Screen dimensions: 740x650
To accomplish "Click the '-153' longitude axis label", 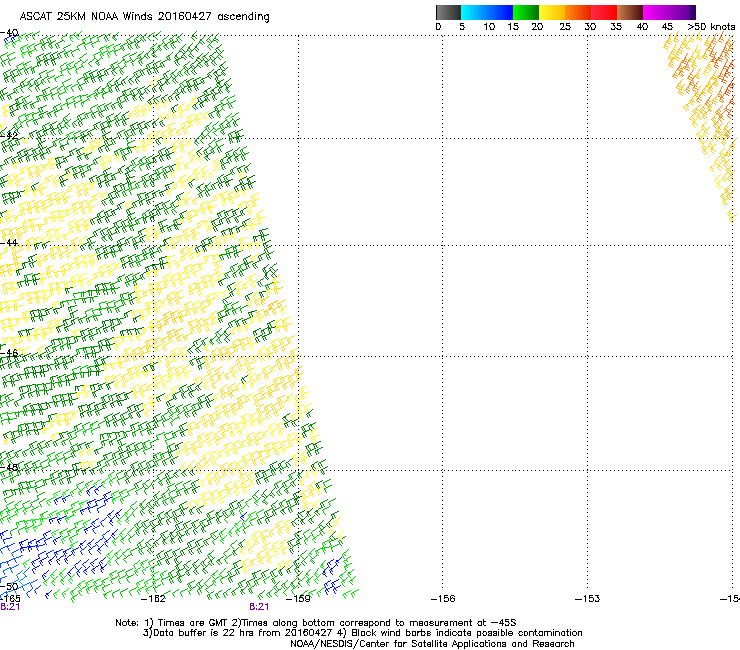I will (x=587, y=599).
